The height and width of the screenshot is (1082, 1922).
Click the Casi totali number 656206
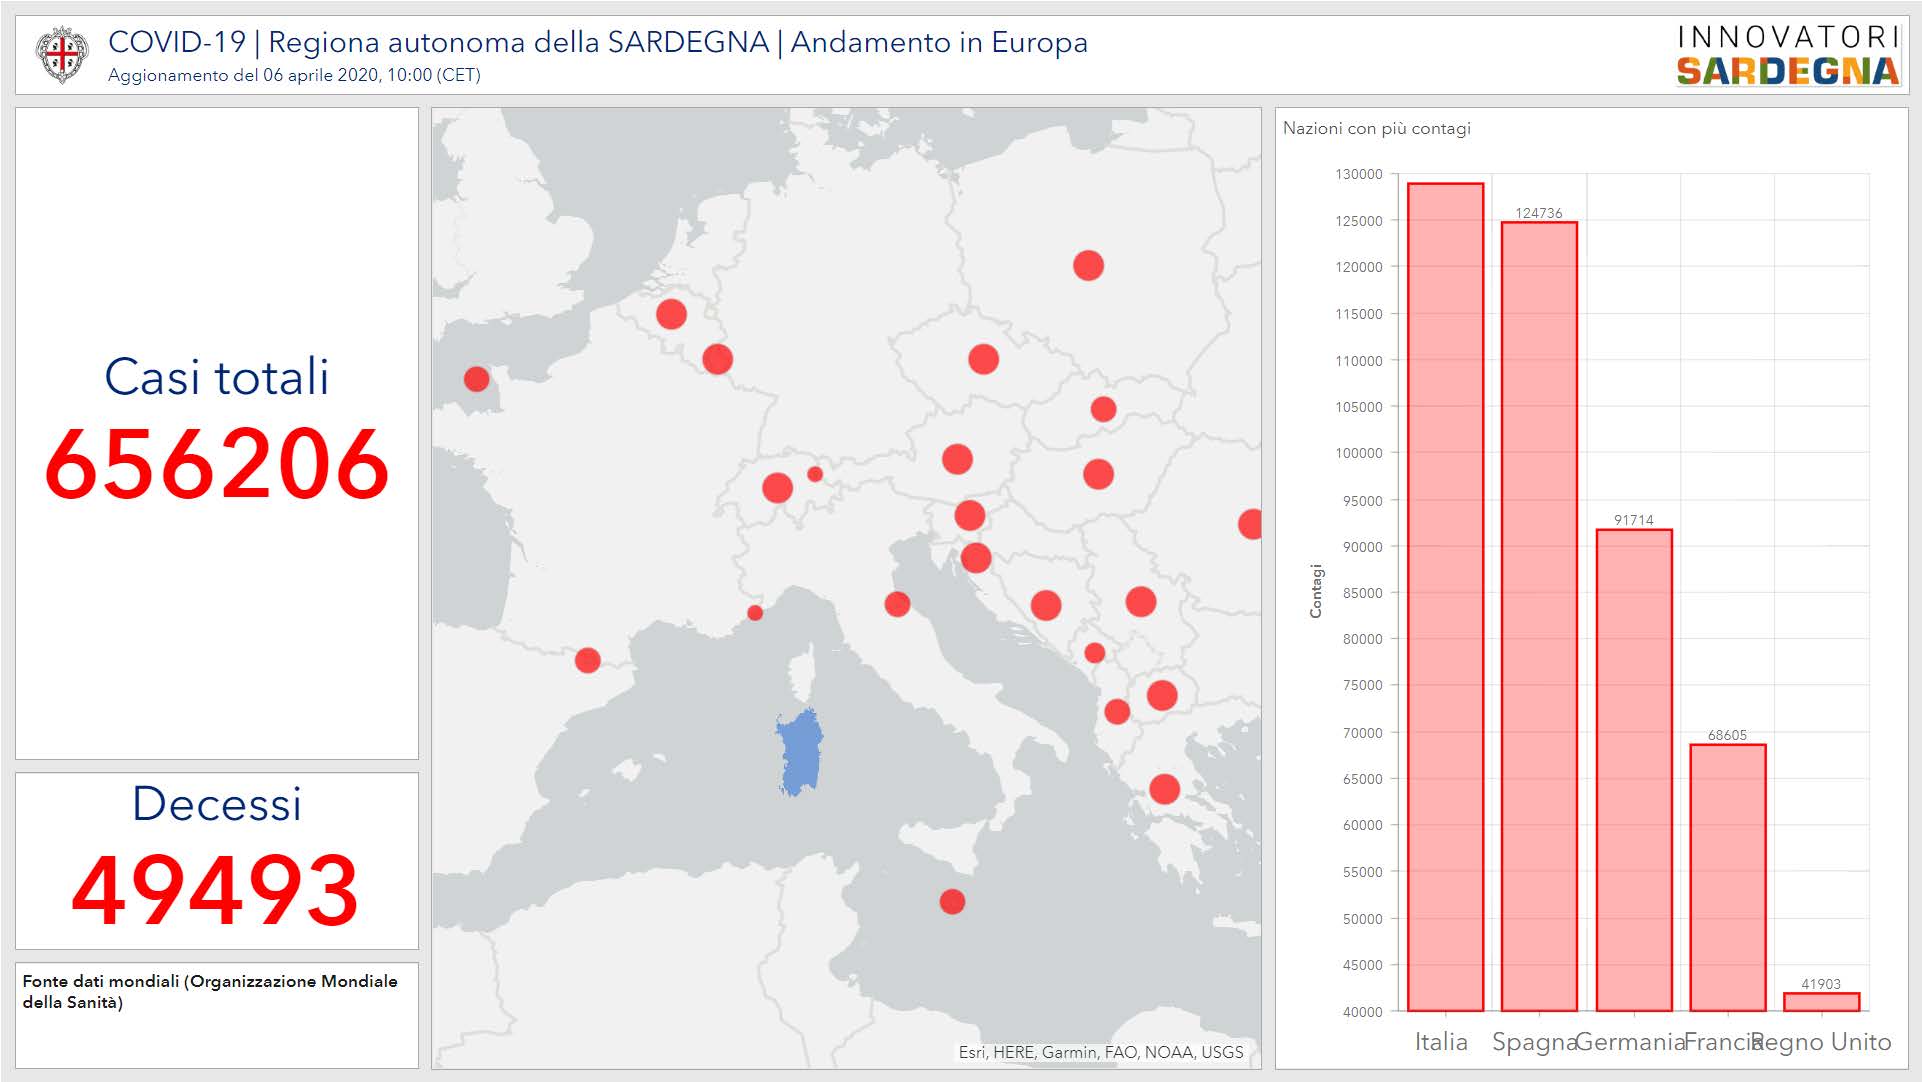[x=217, y=465]
